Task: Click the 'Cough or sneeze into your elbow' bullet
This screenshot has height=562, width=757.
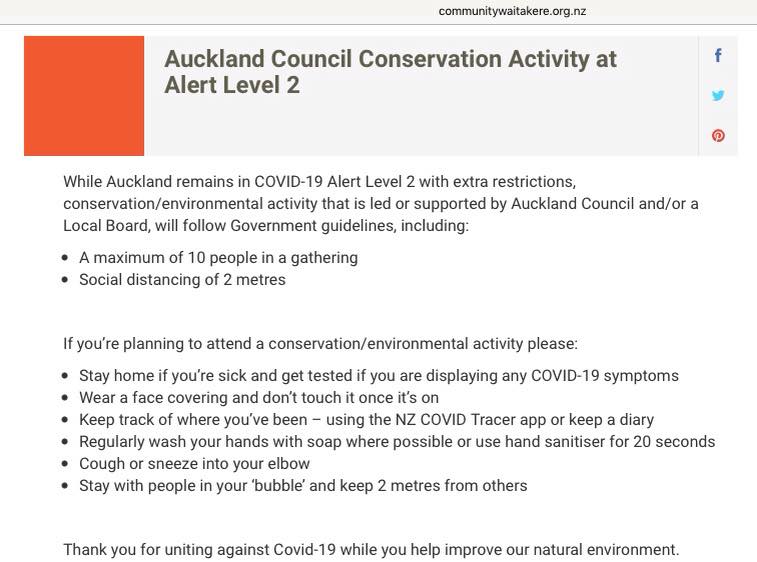Action: (x=194, y=464)
